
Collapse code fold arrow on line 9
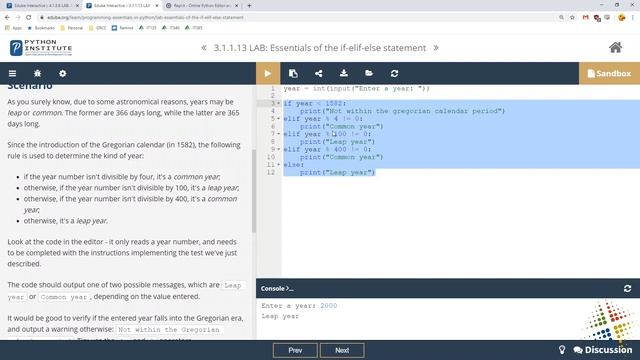coord(279,149)
